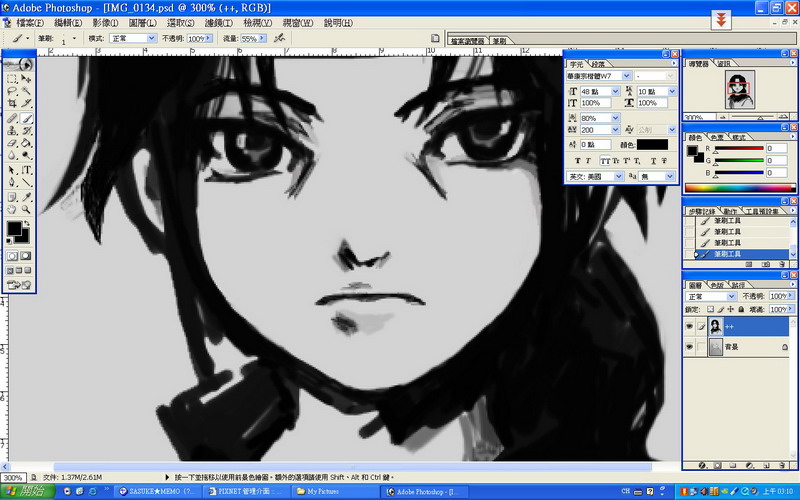Select the Healing Brush tool
The image size is (800, 500).
pyautogui.click(x=12, y=118)
